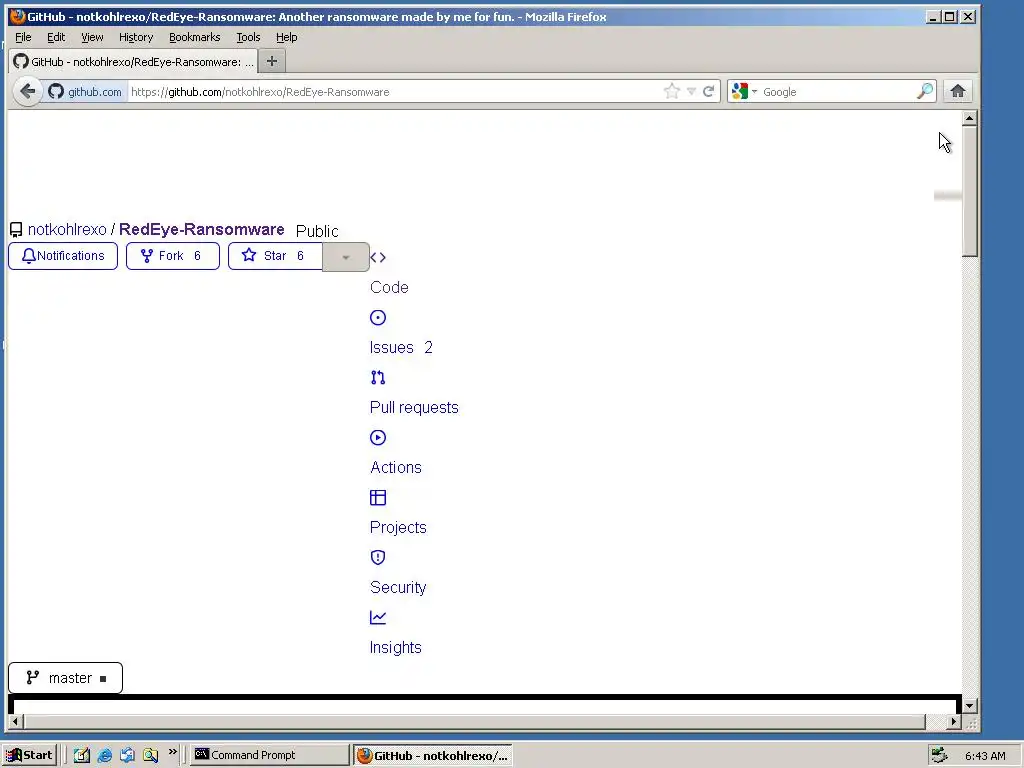Click the vertical scrollbar thumb
Screen dimensions: 1024x768
pos(970,192)
